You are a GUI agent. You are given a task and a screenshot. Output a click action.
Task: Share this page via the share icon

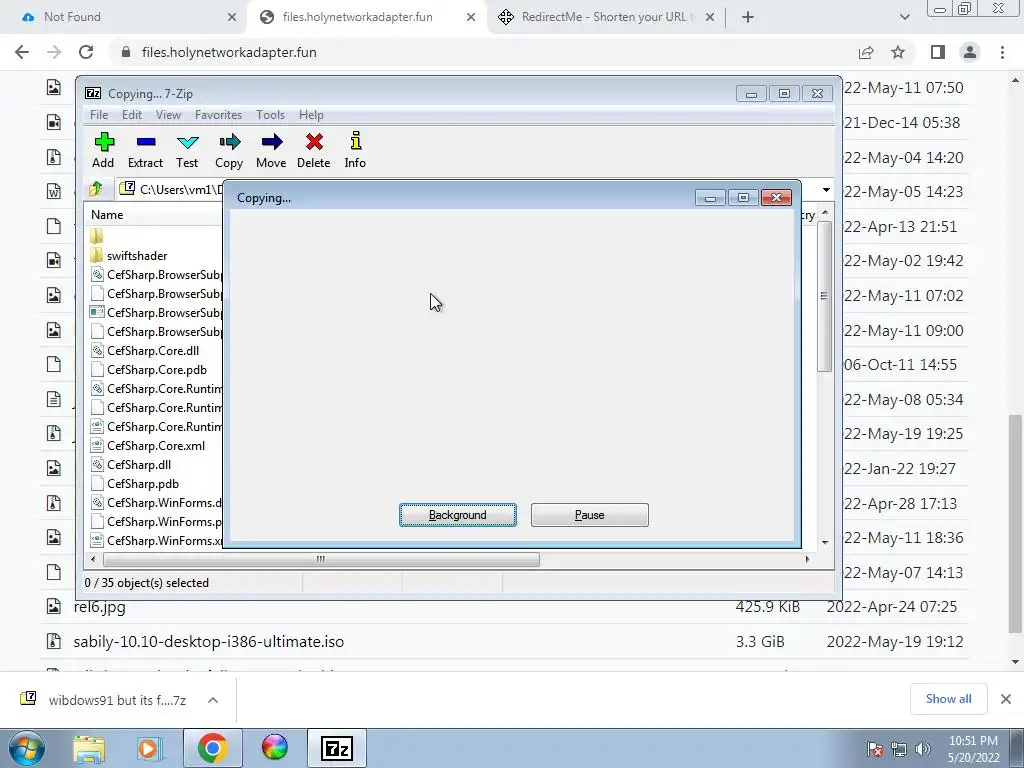(x=866, y=52)
